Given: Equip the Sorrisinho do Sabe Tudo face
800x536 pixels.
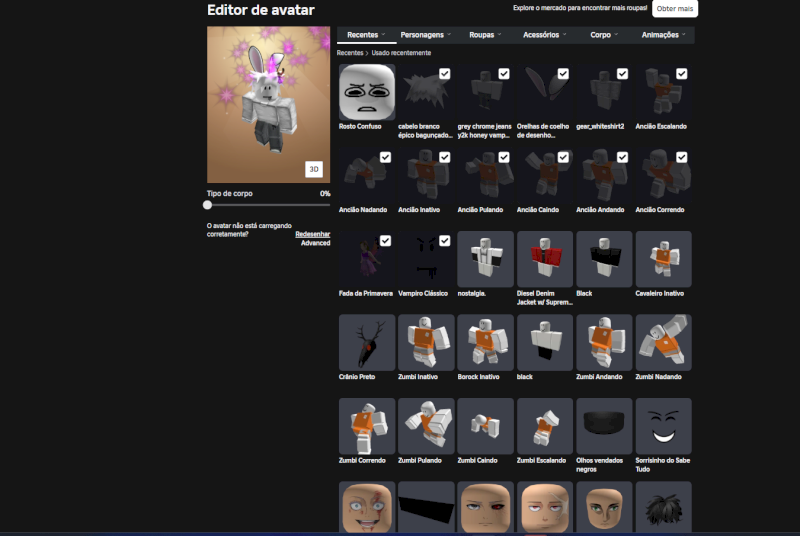Looking at the screenshot, I should [663, 426].
